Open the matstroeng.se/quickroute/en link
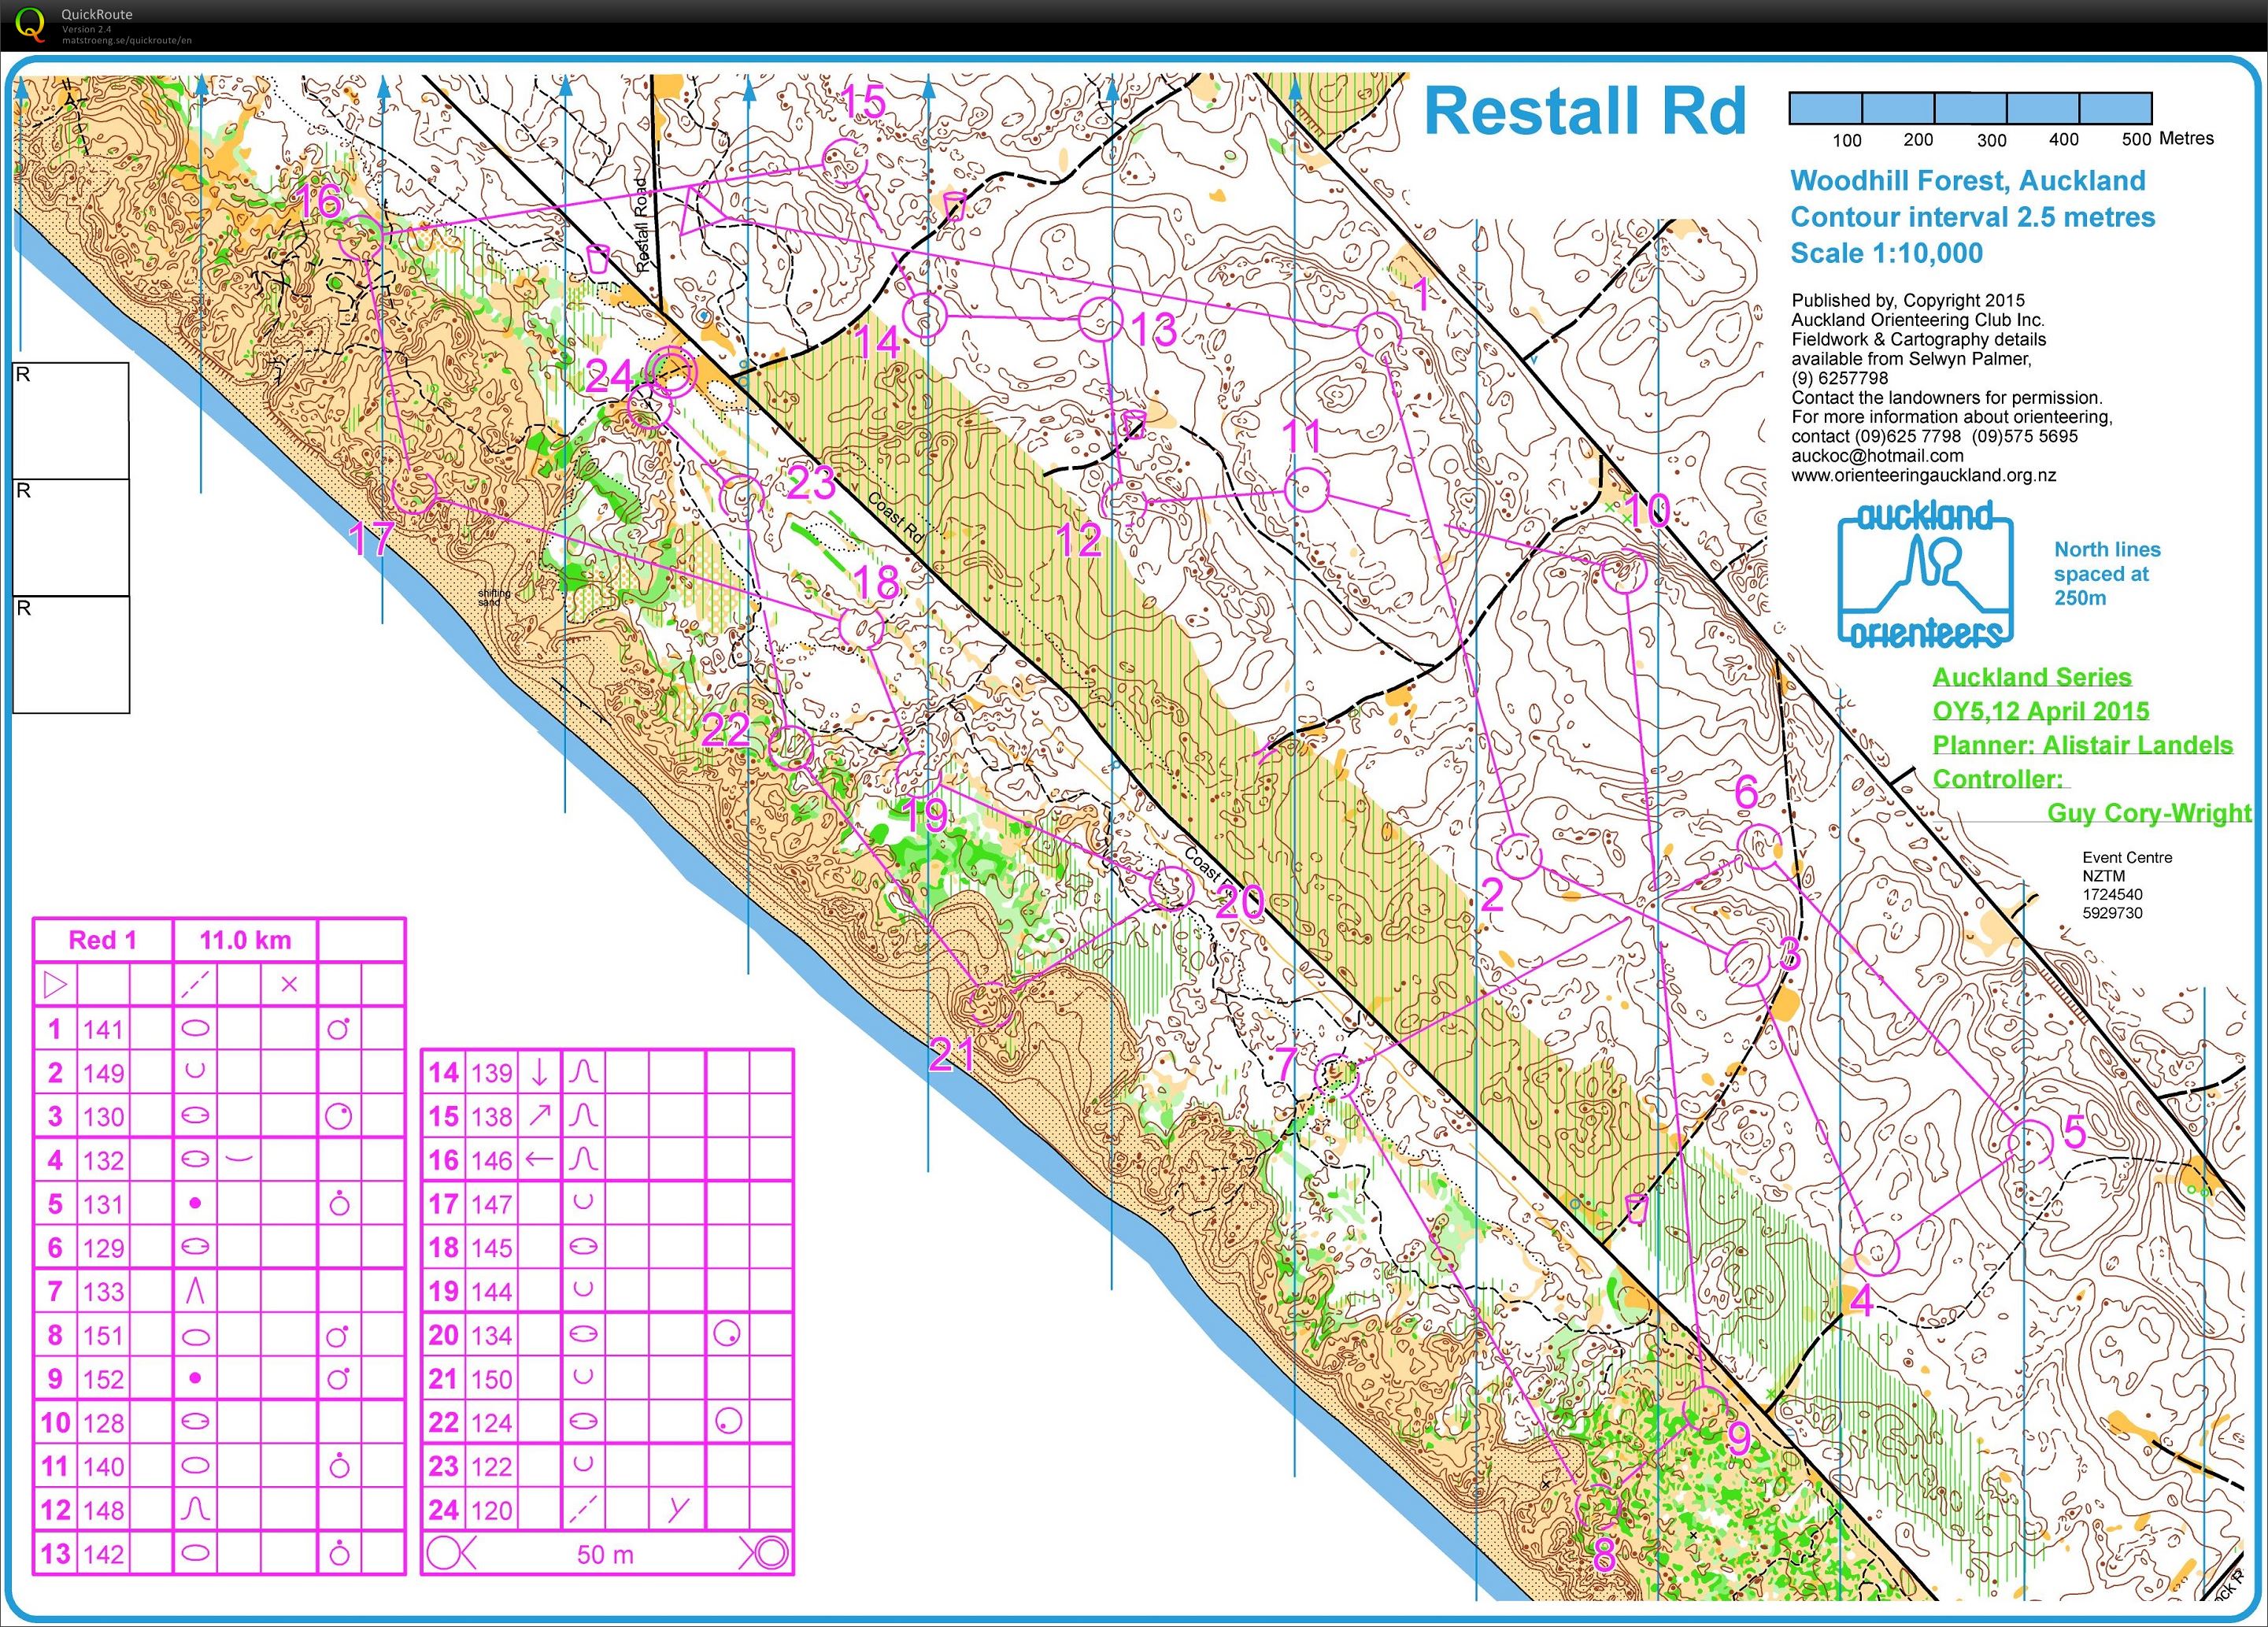 [126, 40]
